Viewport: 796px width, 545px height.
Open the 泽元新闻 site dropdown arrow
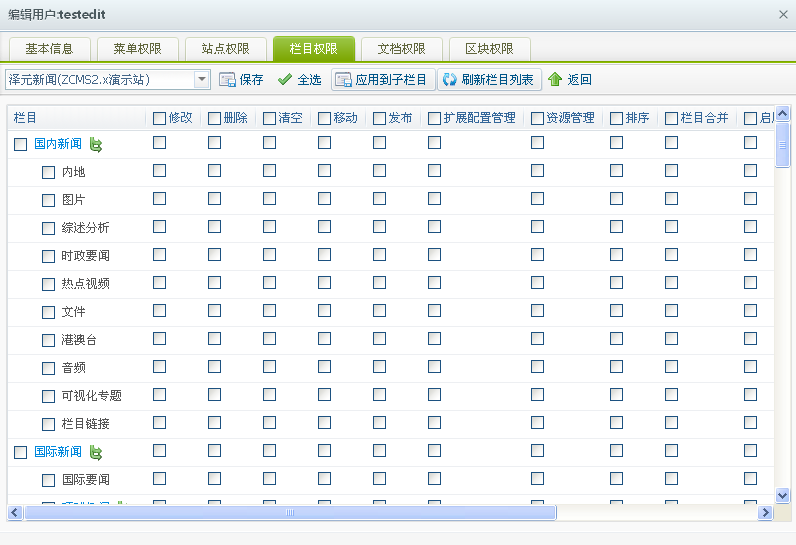coord(202,79)
